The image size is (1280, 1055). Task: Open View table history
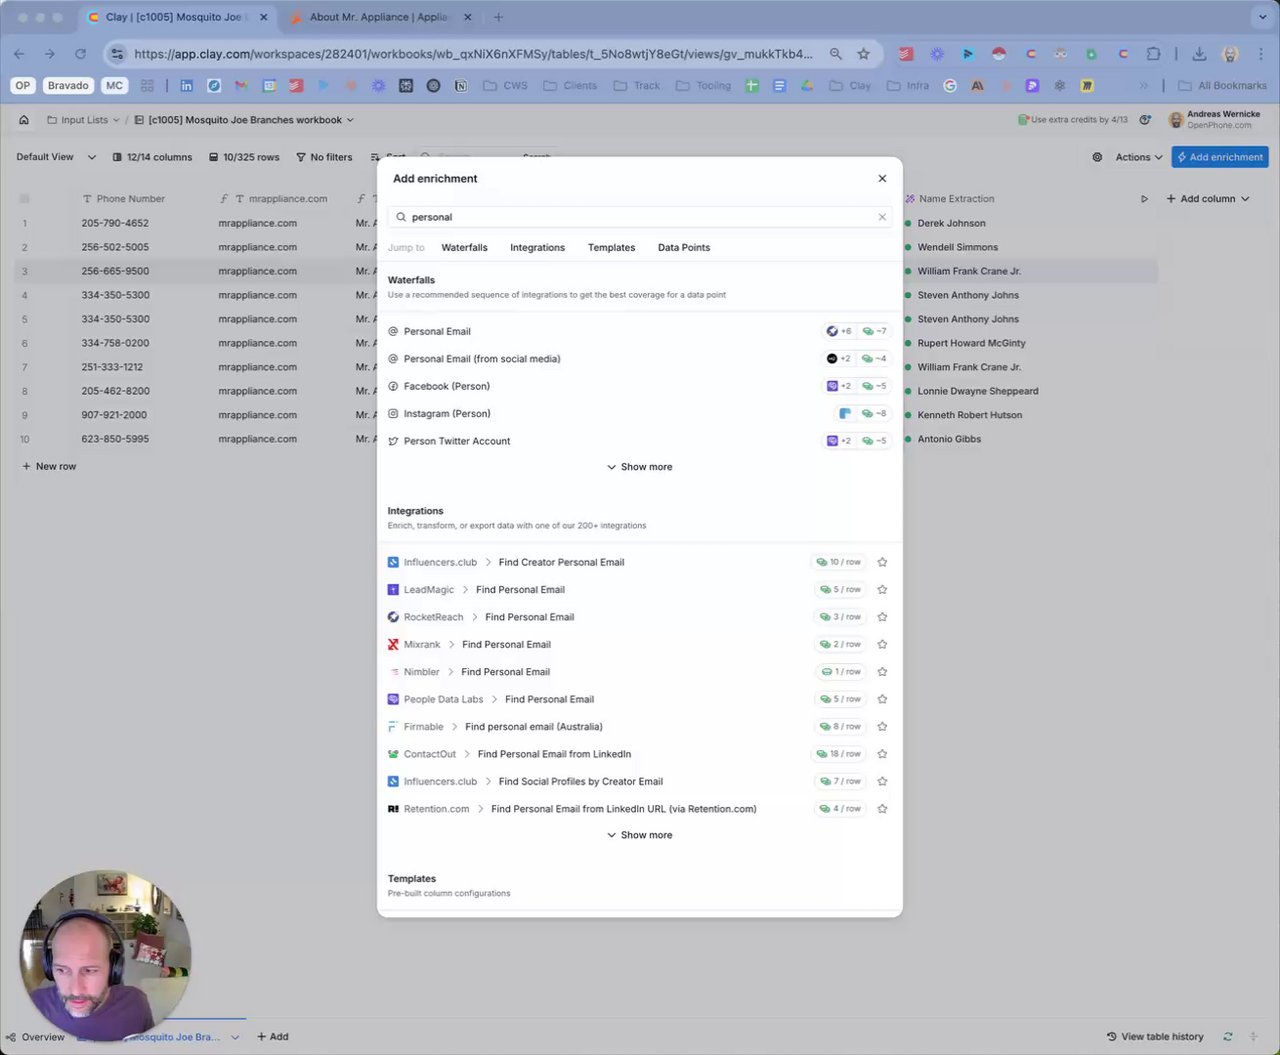1155,1037
